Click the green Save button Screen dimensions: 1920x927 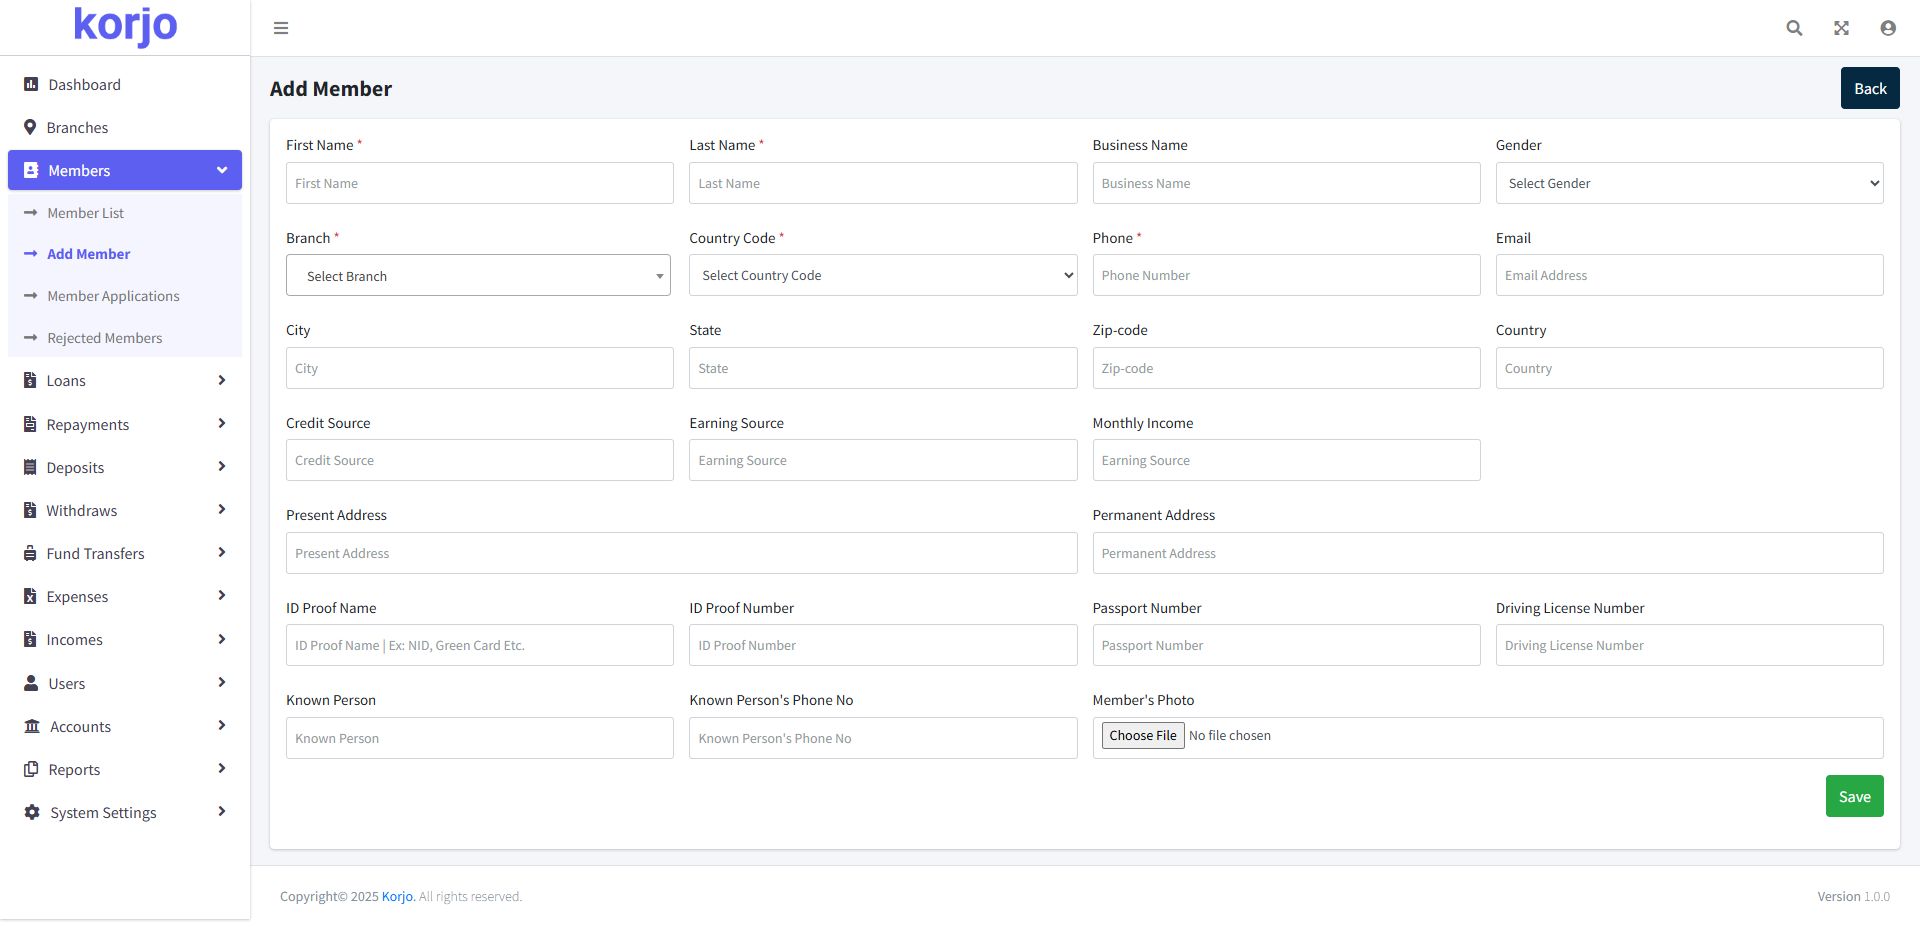tap(1854, 797)
